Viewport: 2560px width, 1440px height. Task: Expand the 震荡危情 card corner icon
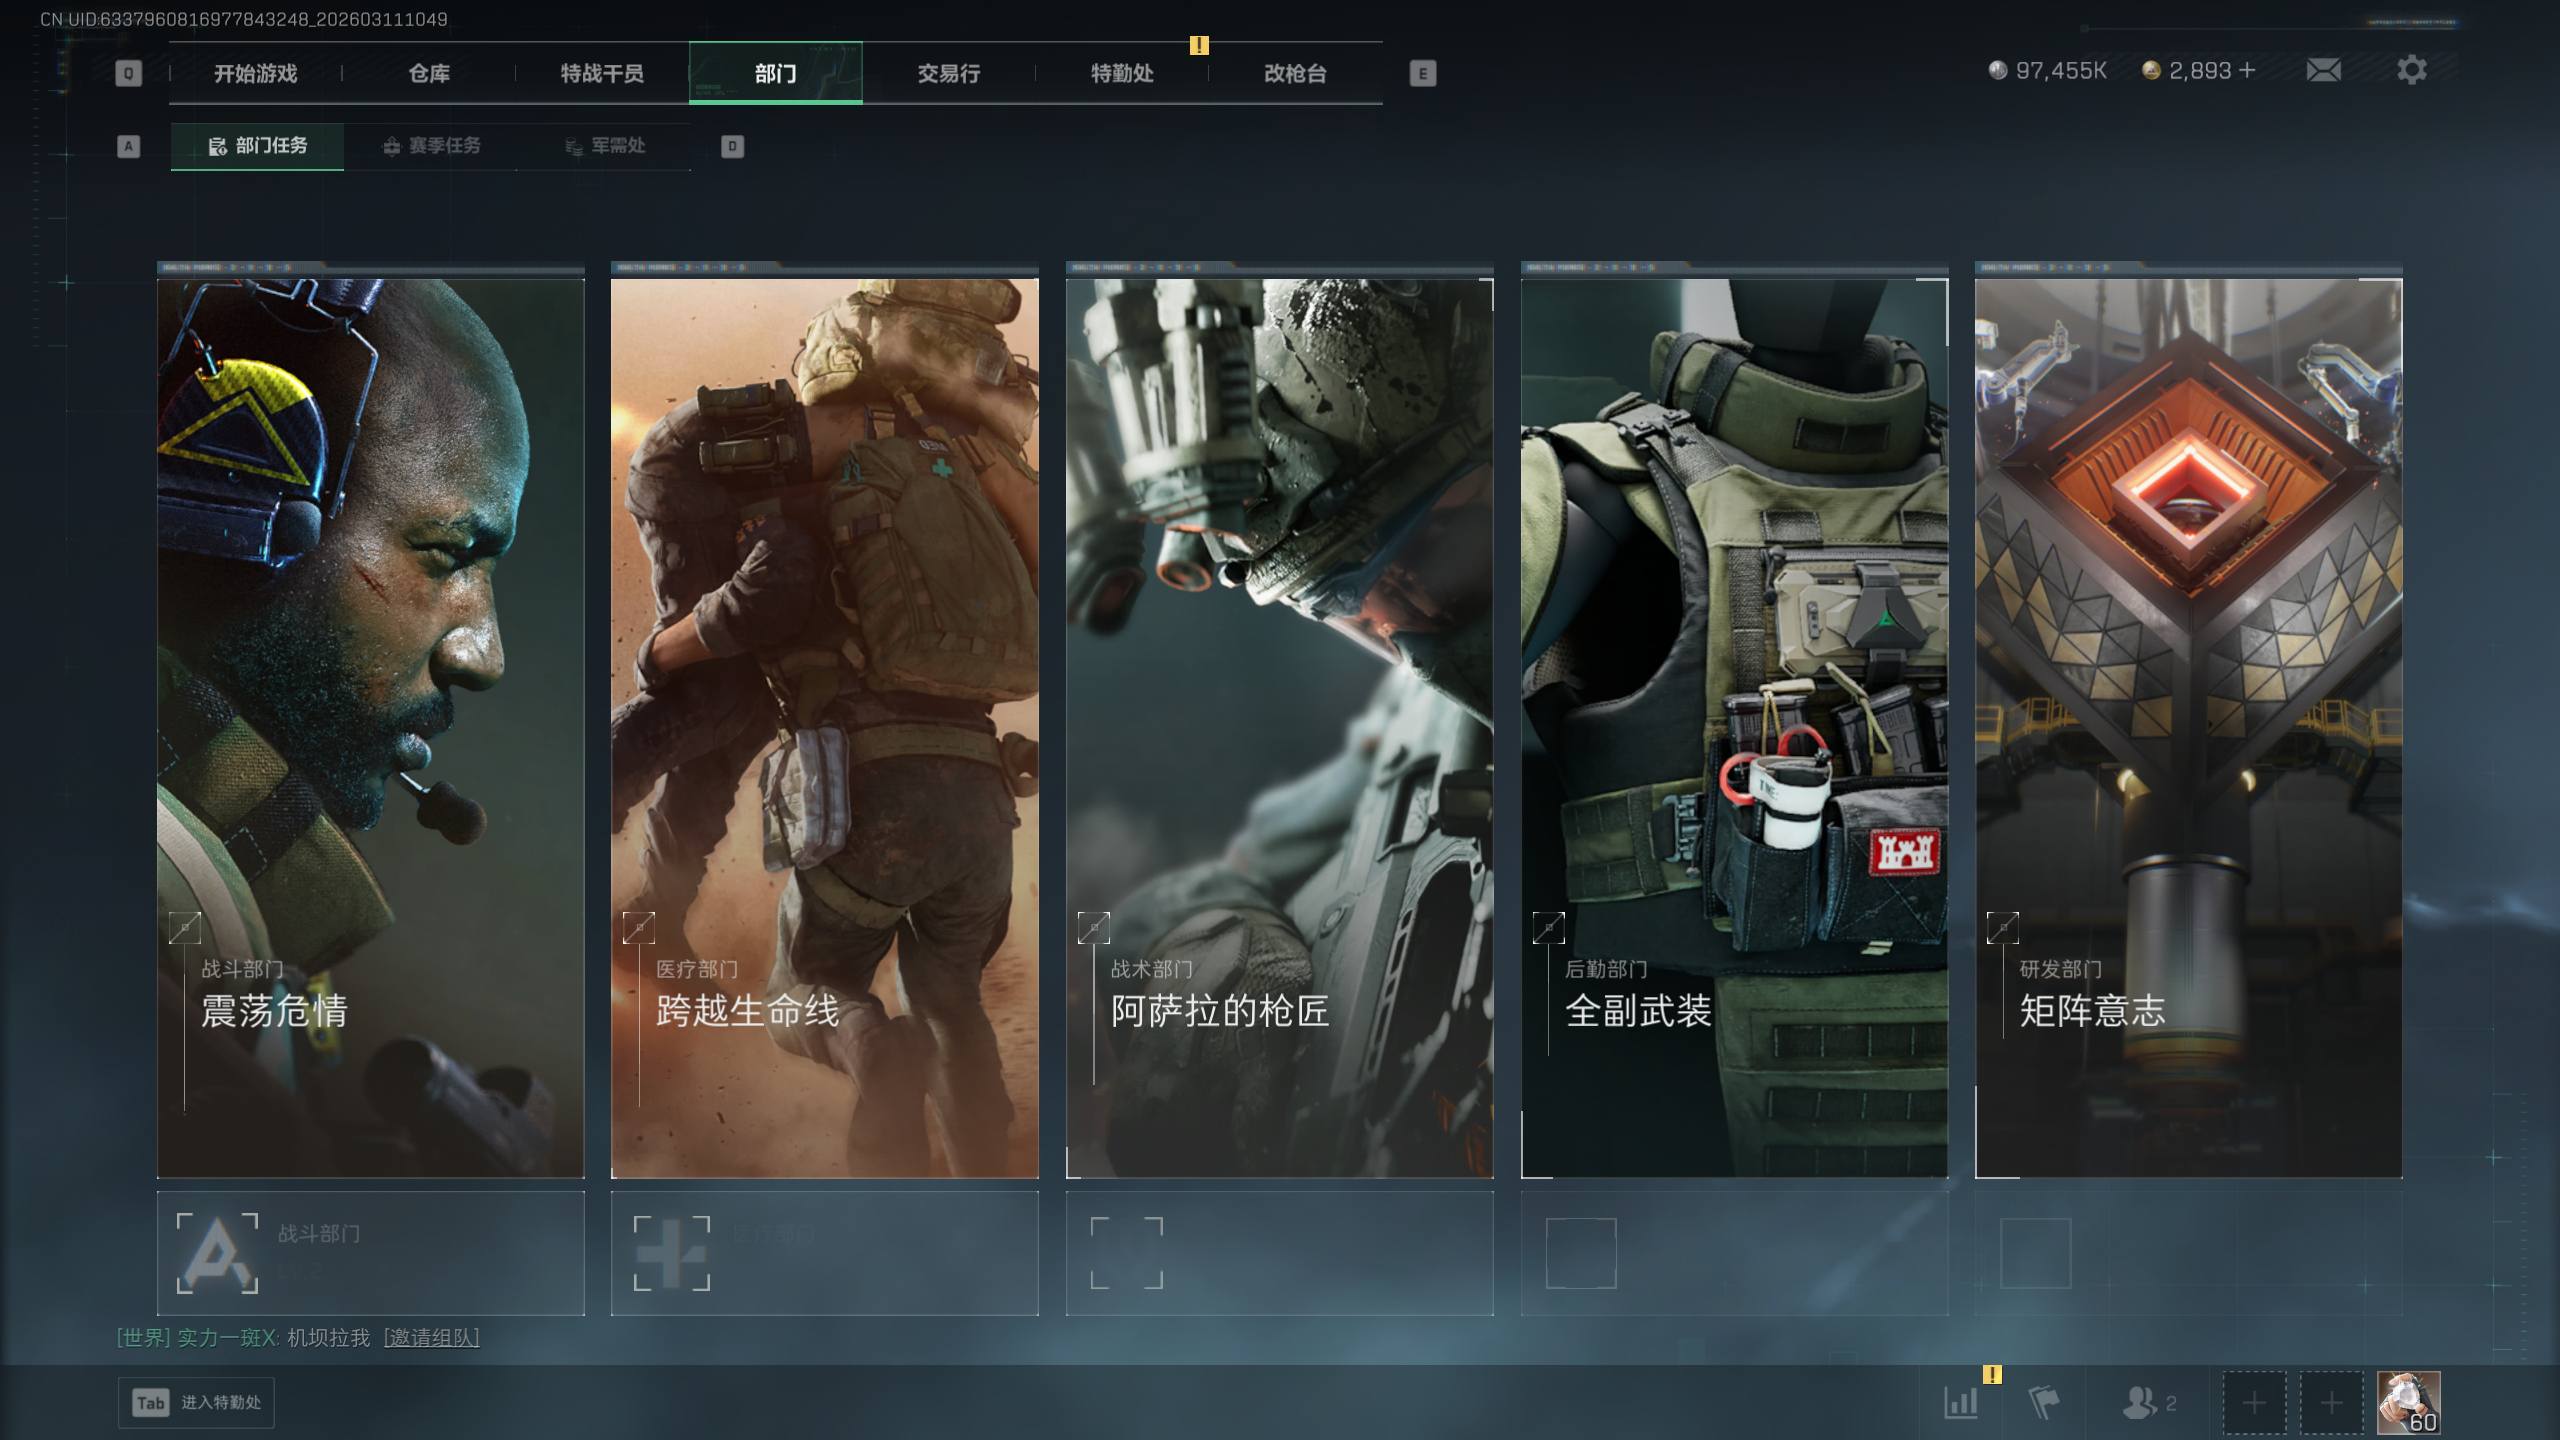tap(185, 928)
